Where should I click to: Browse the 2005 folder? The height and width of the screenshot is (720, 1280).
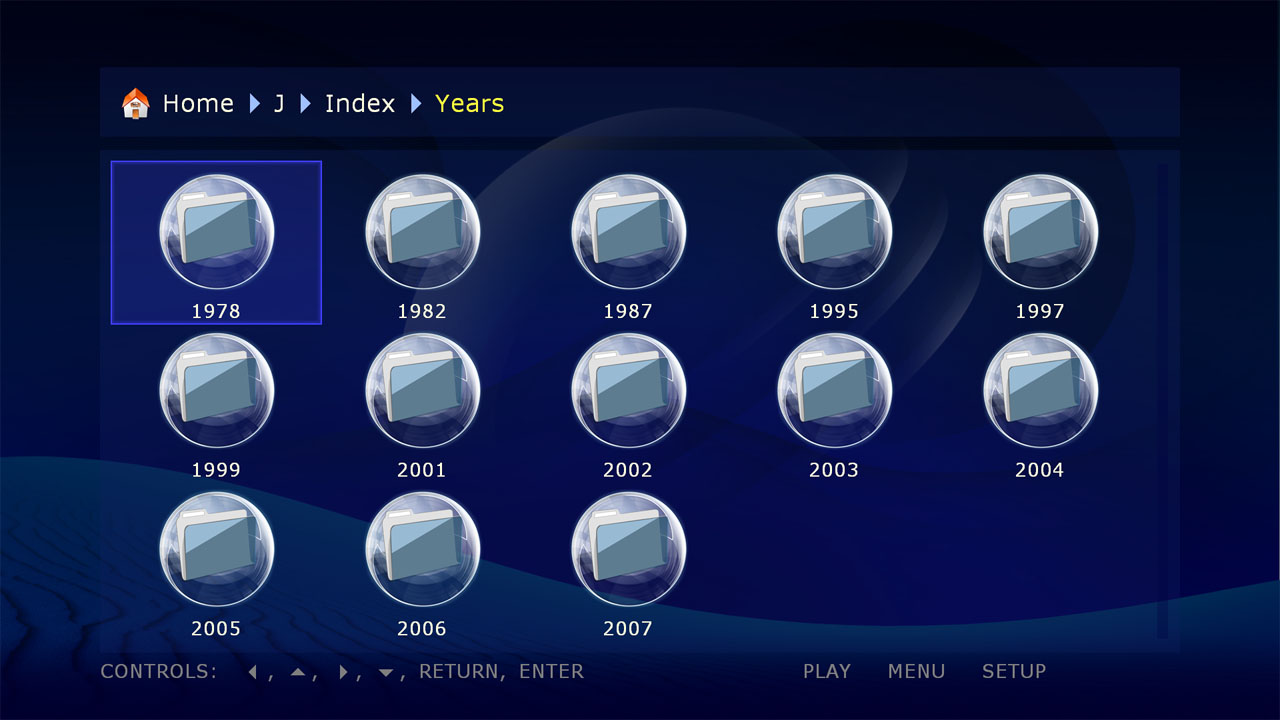pos(216,550)
